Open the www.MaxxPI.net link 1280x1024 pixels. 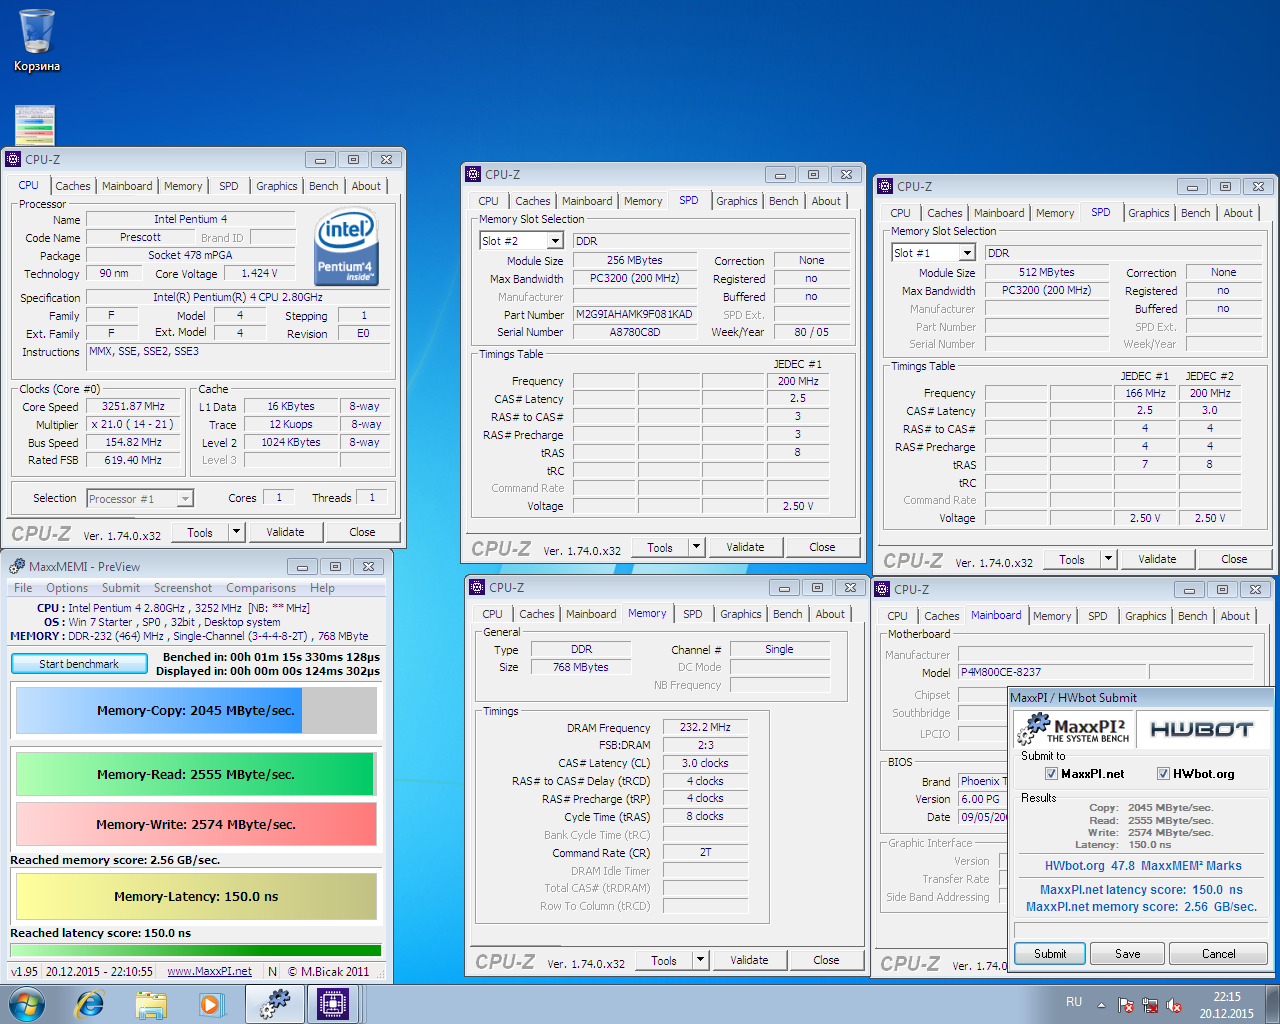pos(209,971)
